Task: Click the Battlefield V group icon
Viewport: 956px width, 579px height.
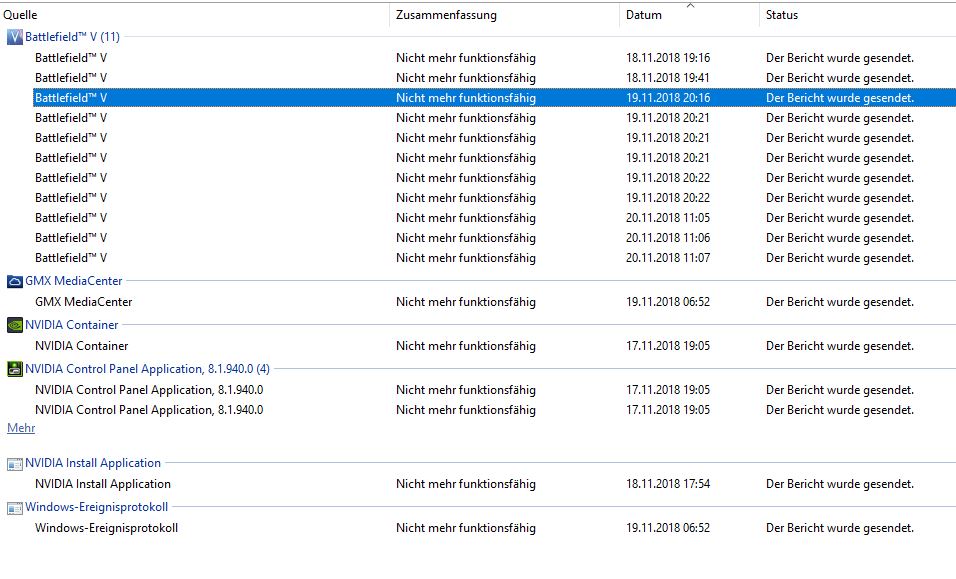Action: [15, 37]
